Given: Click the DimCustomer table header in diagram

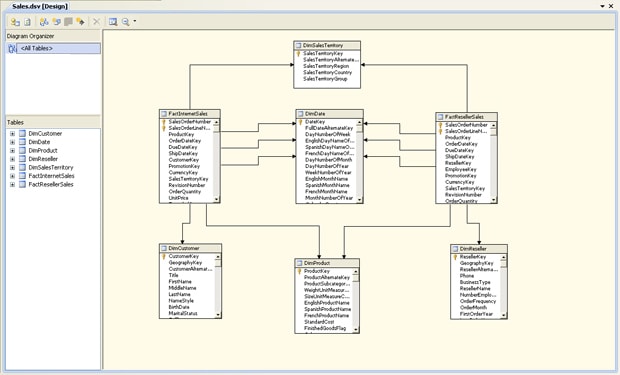Looking at the screenshot, I should [191, 248].
